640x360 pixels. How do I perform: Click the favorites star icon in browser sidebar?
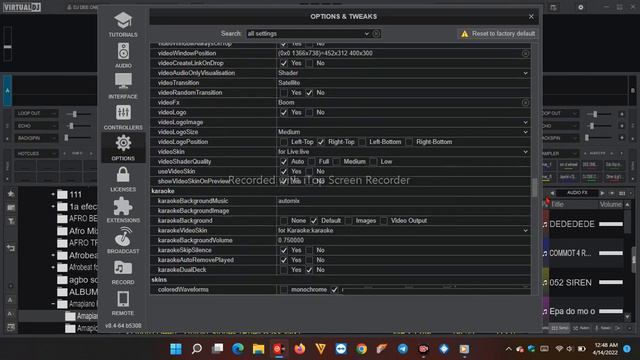coord(11,194)
